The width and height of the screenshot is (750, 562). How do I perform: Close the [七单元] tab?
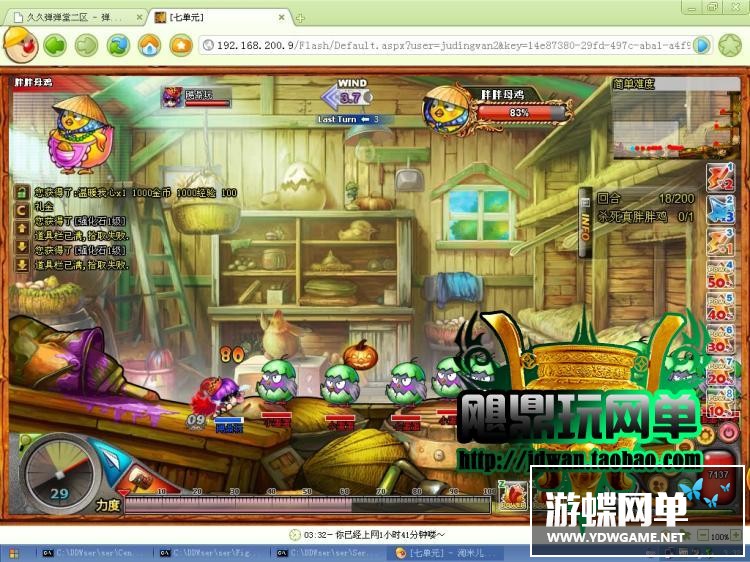tap(282, 17)
